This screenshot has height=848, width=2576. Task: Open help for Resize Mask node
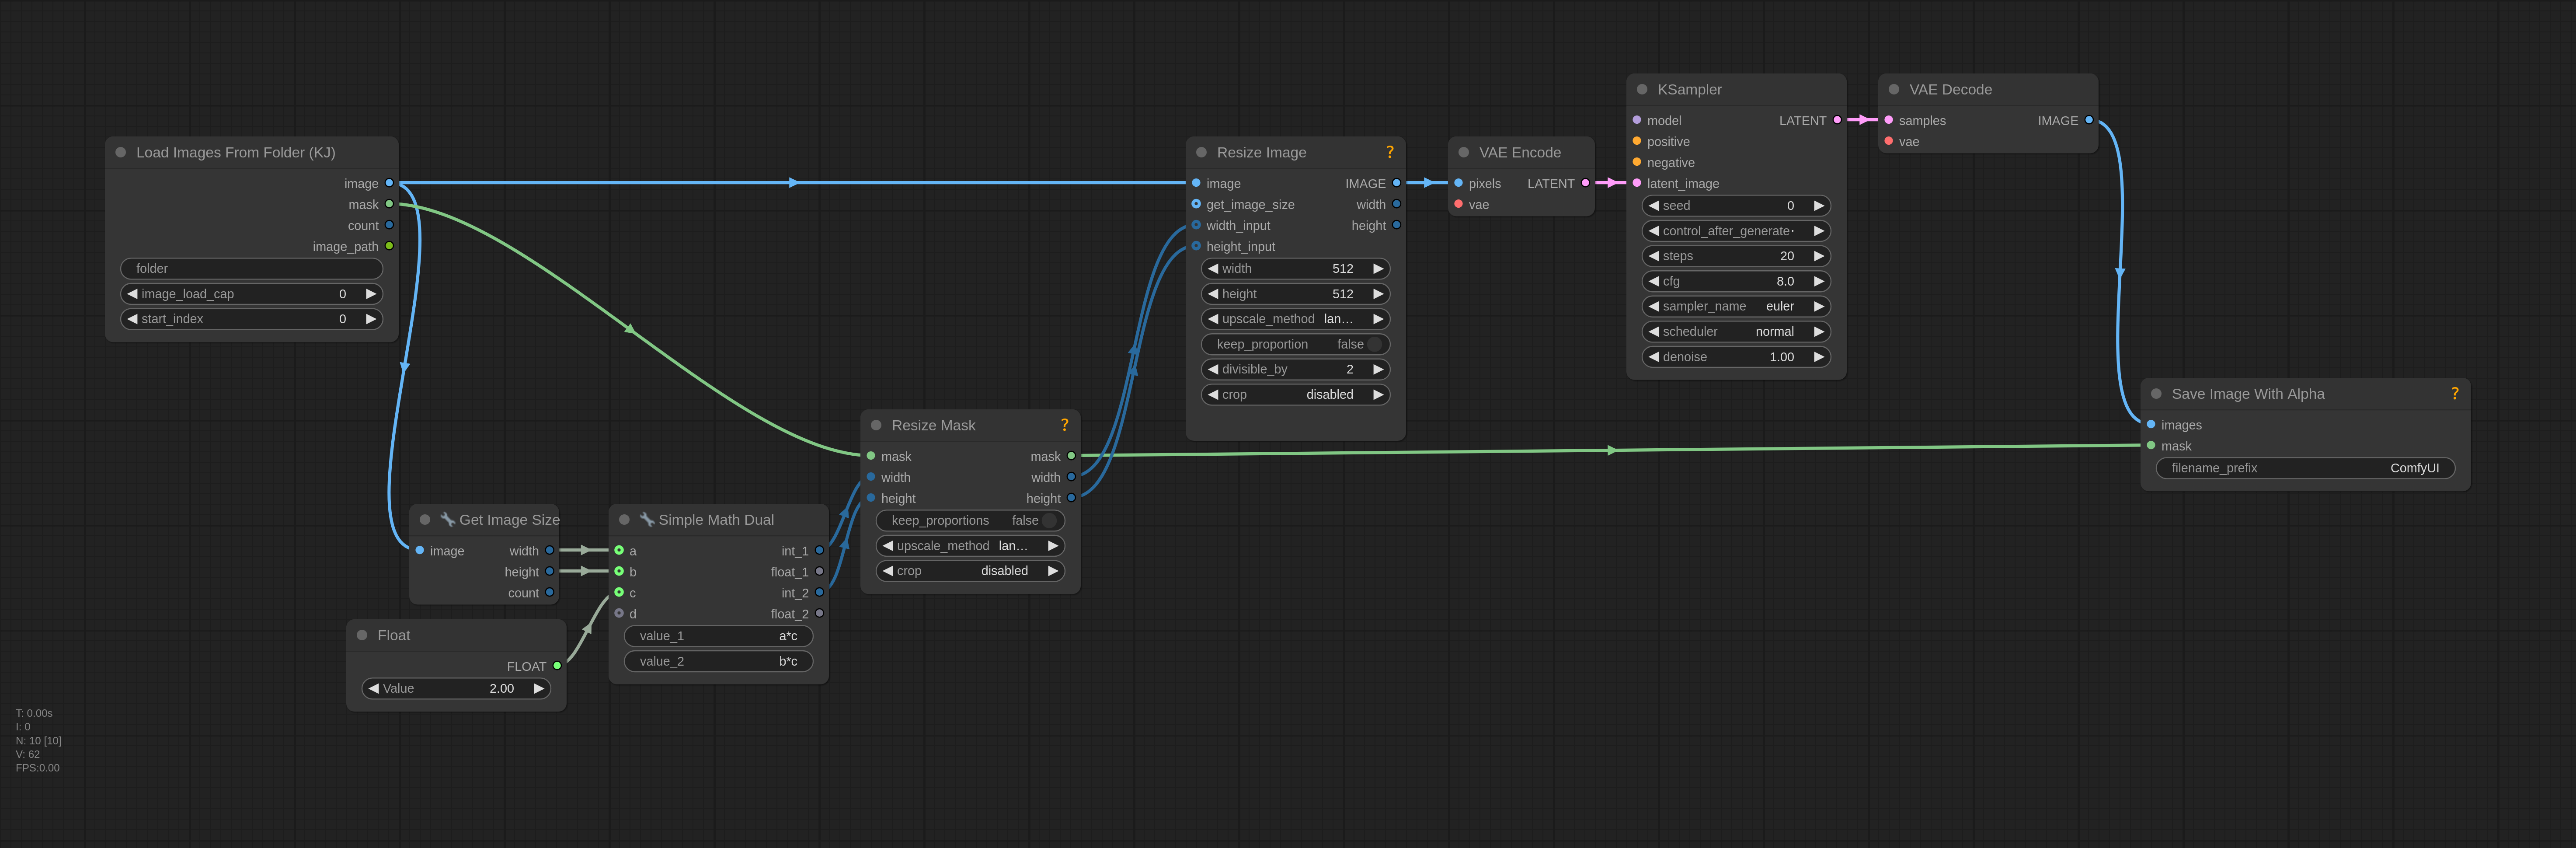[1064, 425]
